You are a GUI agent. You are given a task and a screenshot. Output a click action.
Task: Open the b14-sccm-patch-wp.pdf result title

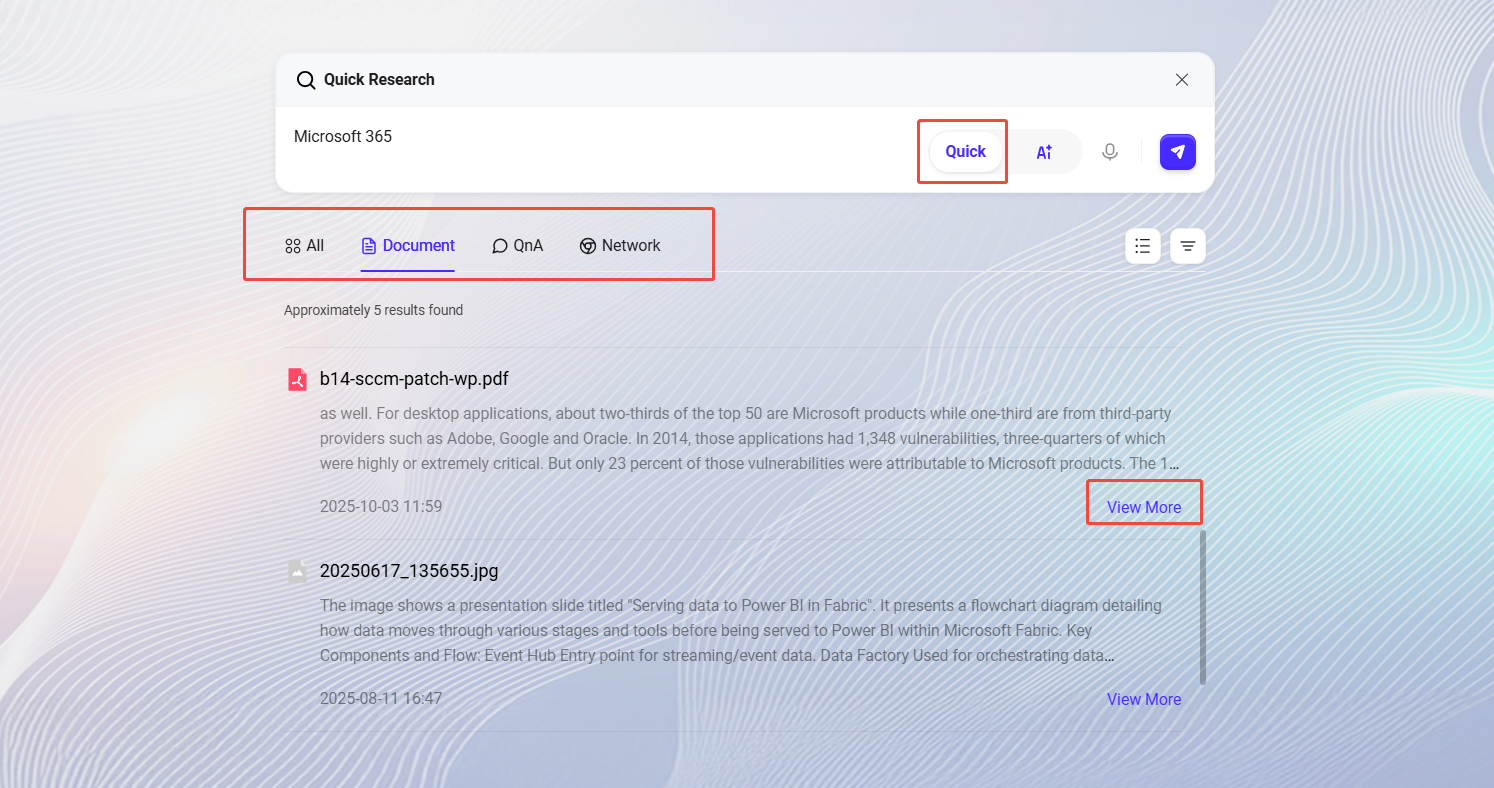[x=414, y=379]
